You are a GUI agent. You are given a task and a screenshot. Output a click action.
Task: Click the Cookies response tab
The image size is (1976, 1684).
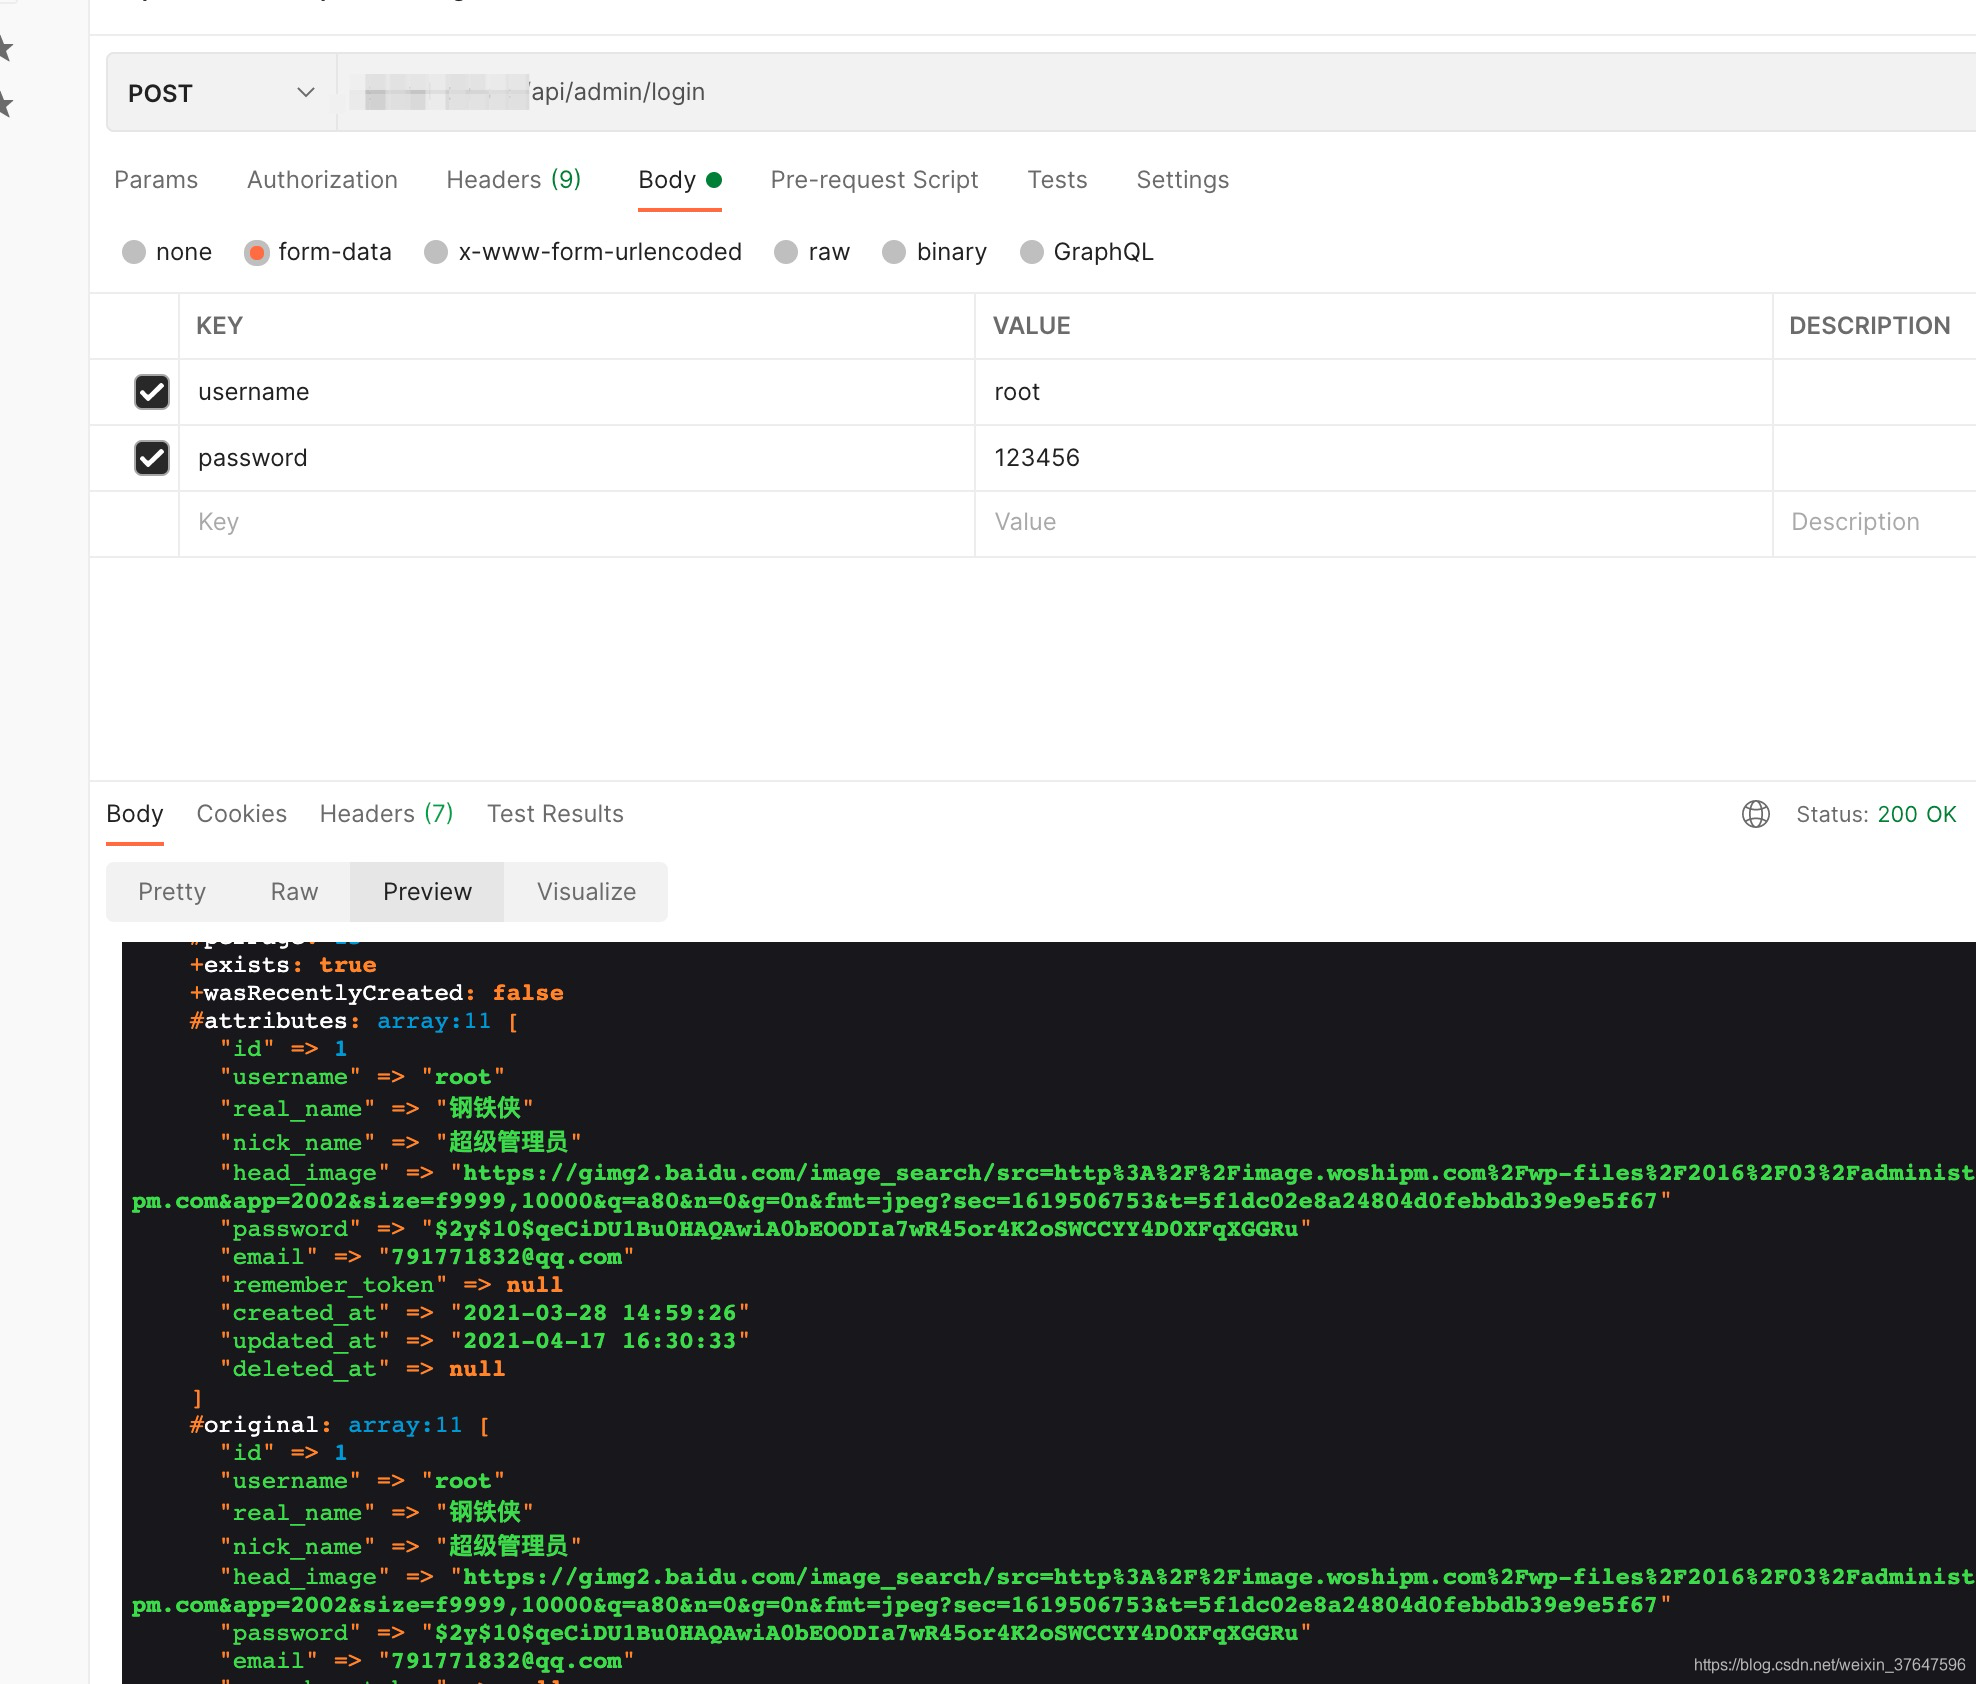click(x=241, y=814)
